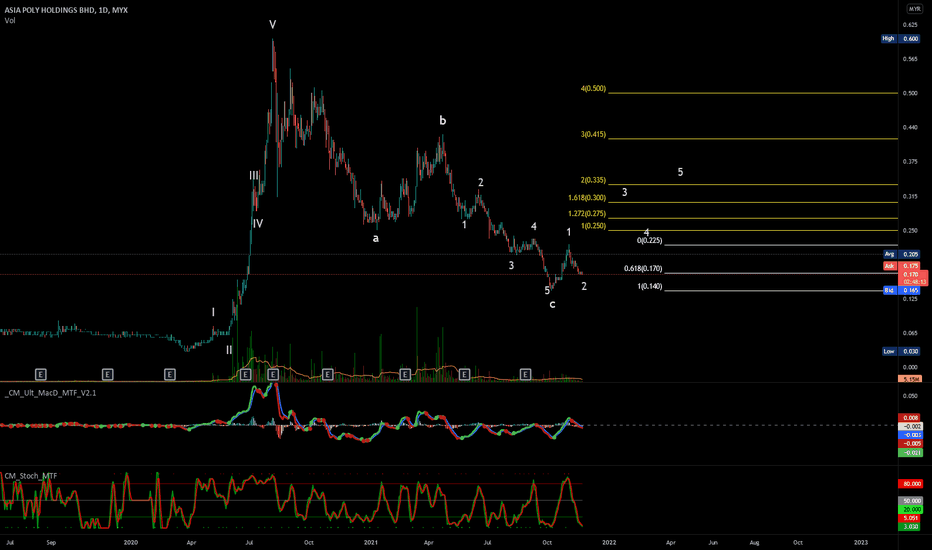932x550 pixels.
Task: Click 2022 on the time axis
Action: [x=609, y=542]
